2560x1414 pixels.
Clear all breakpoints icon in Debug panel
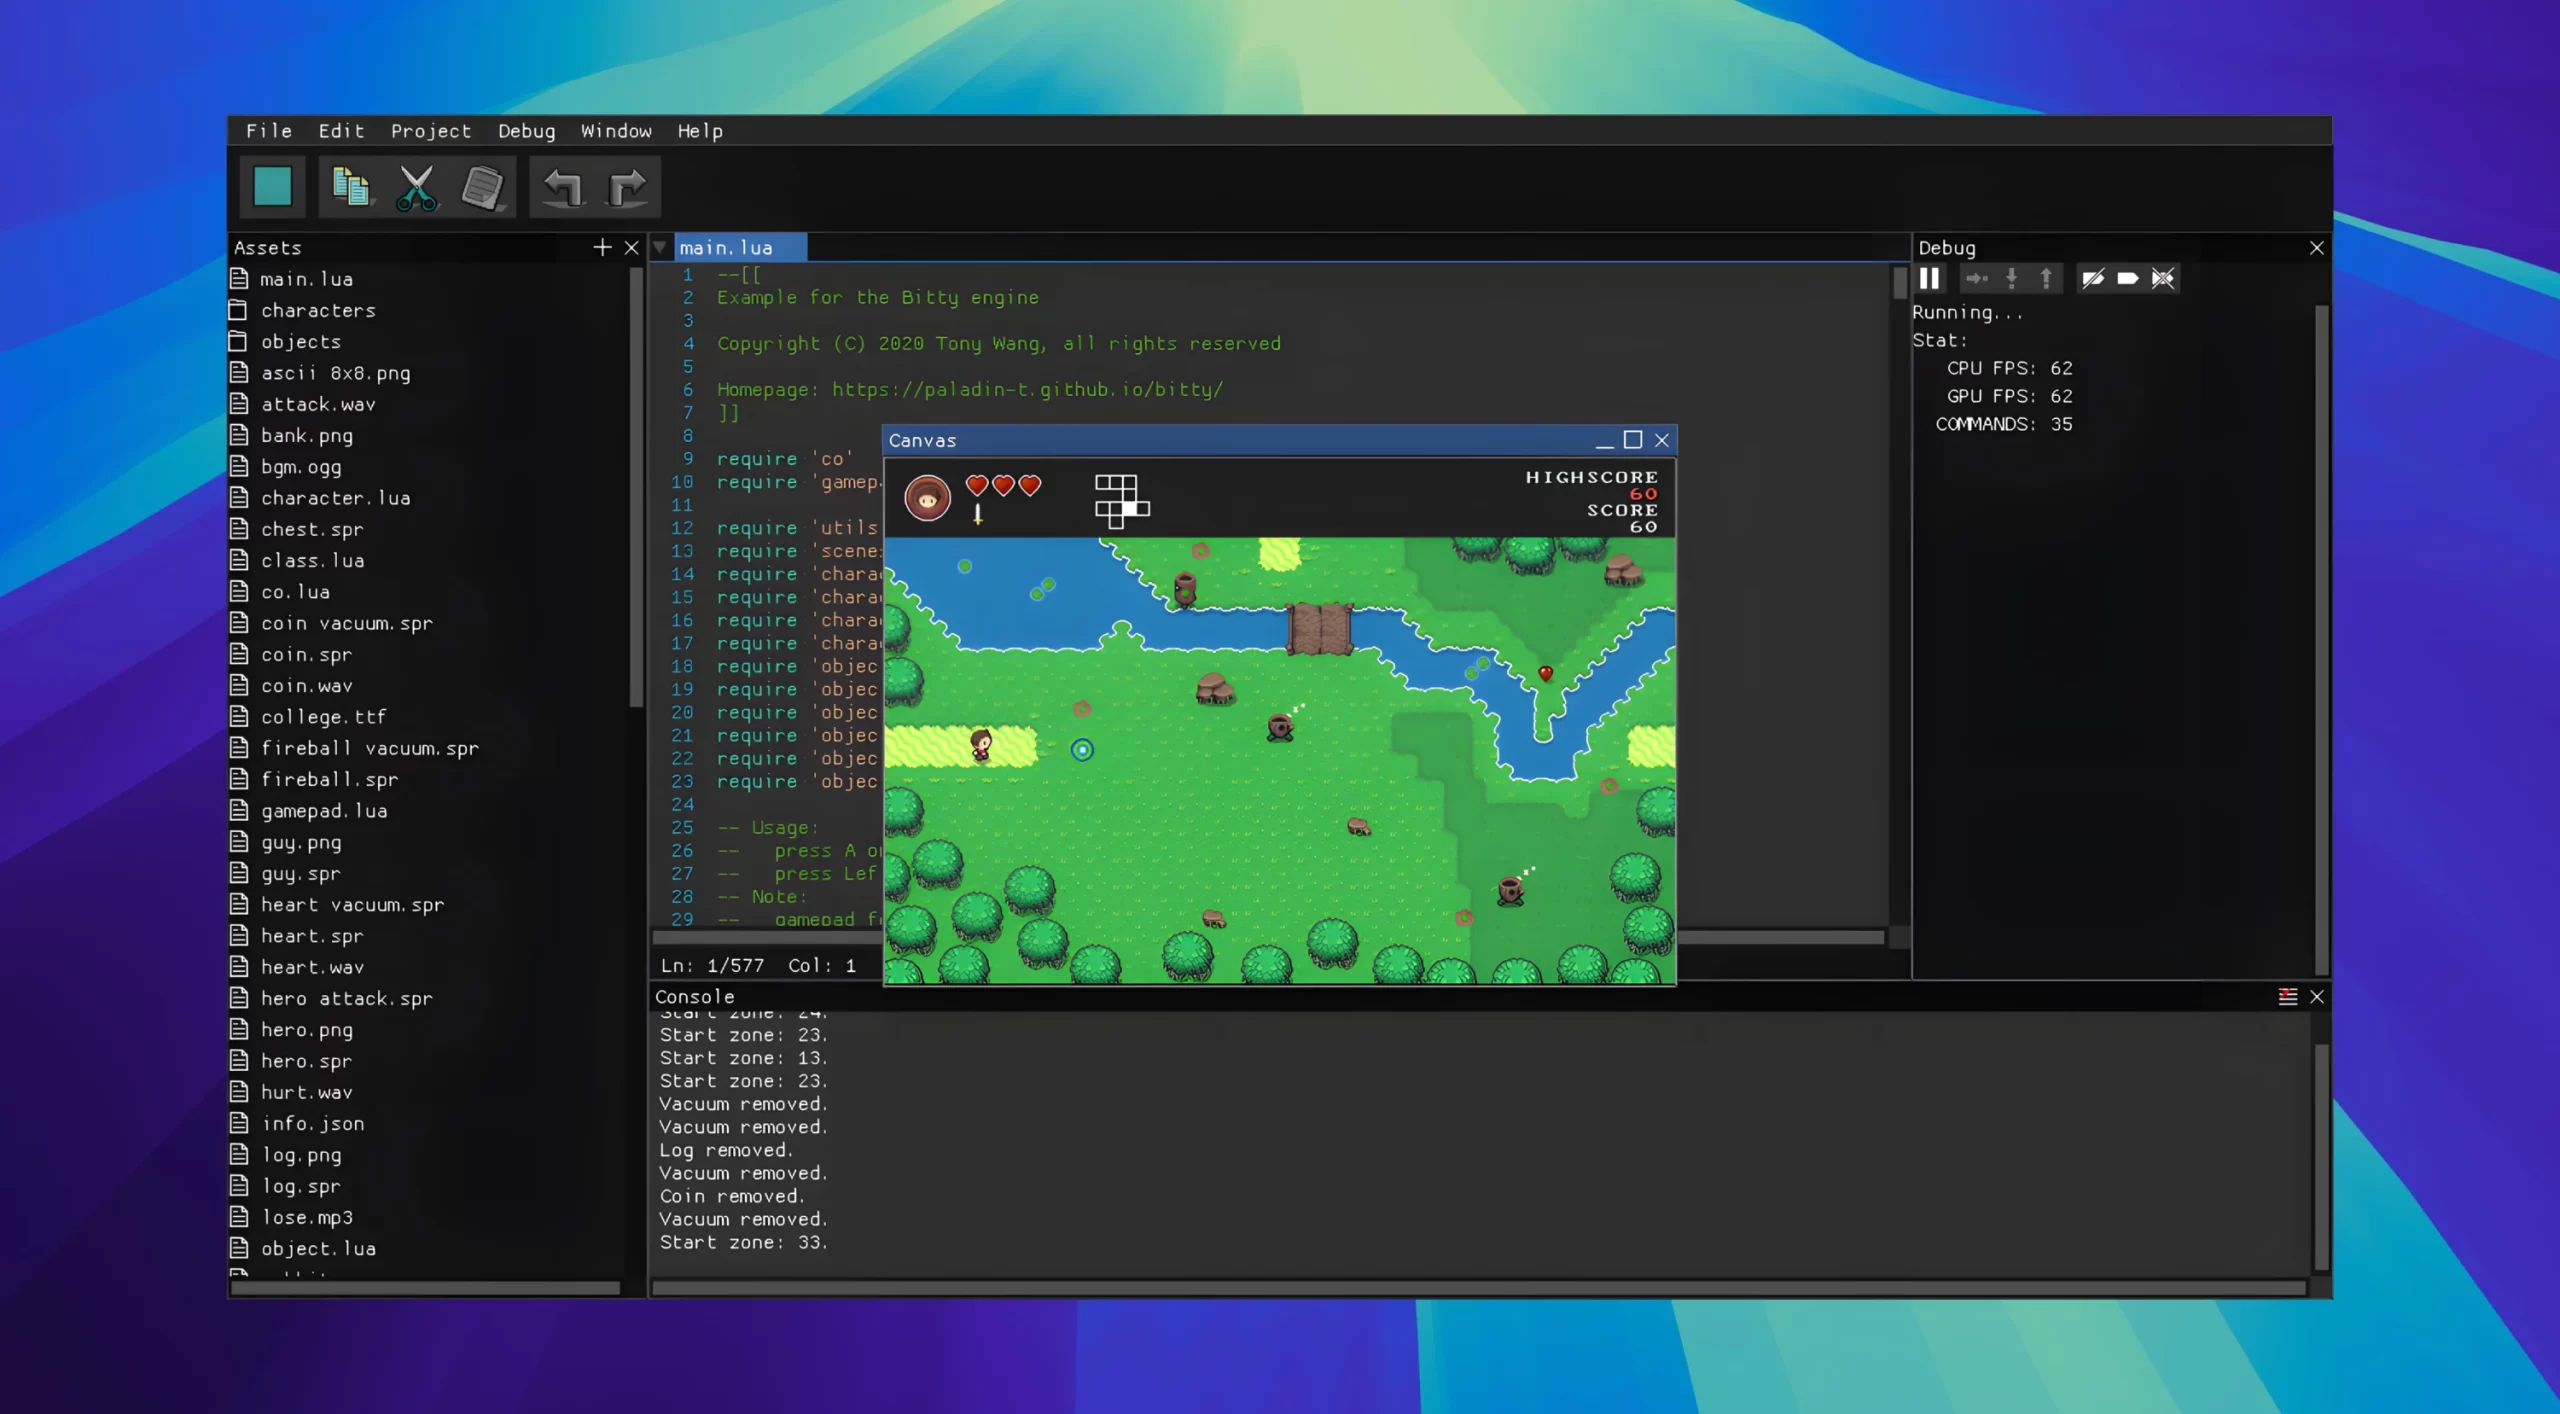coord(2162,279)
